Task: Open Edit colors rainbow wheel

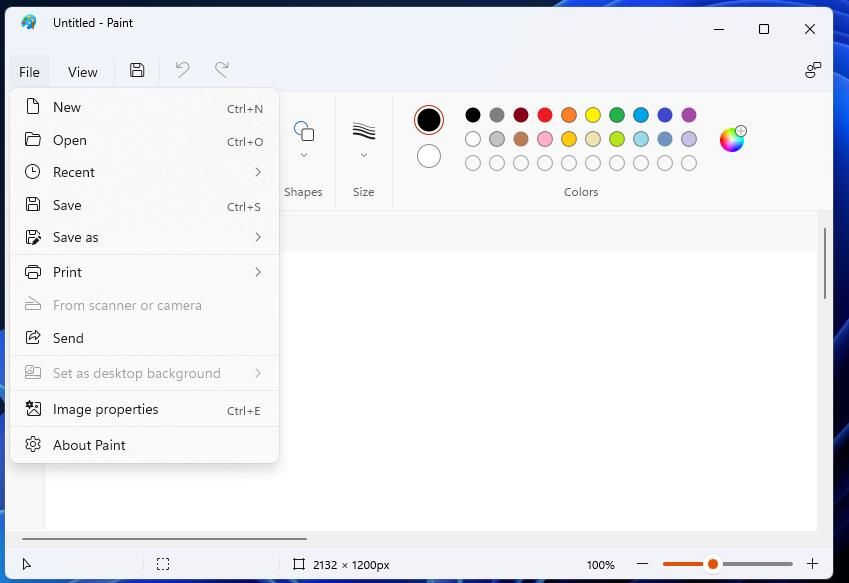Action: click(733, 139)
